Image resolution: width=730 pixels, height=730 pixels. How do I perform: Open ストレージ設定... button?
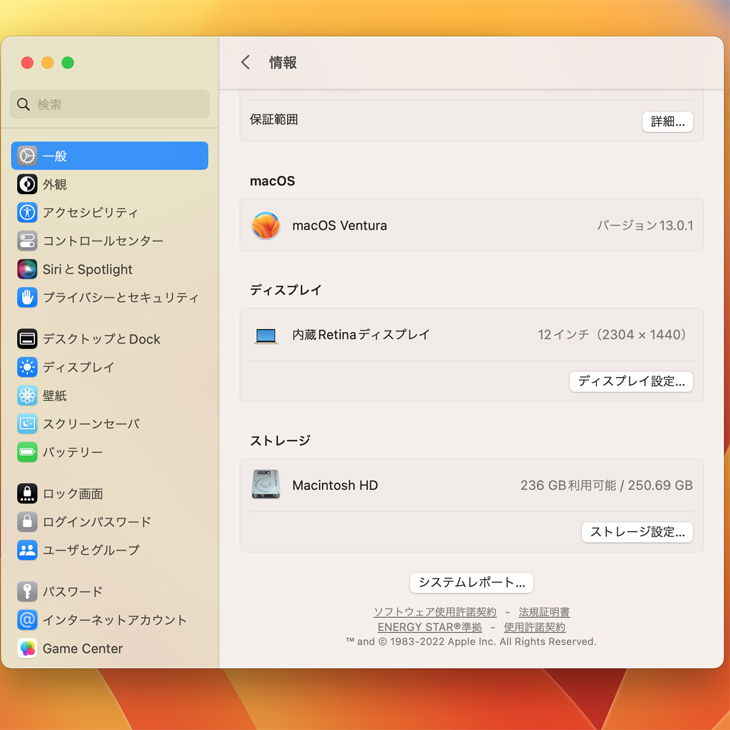[x=637, y=532]
